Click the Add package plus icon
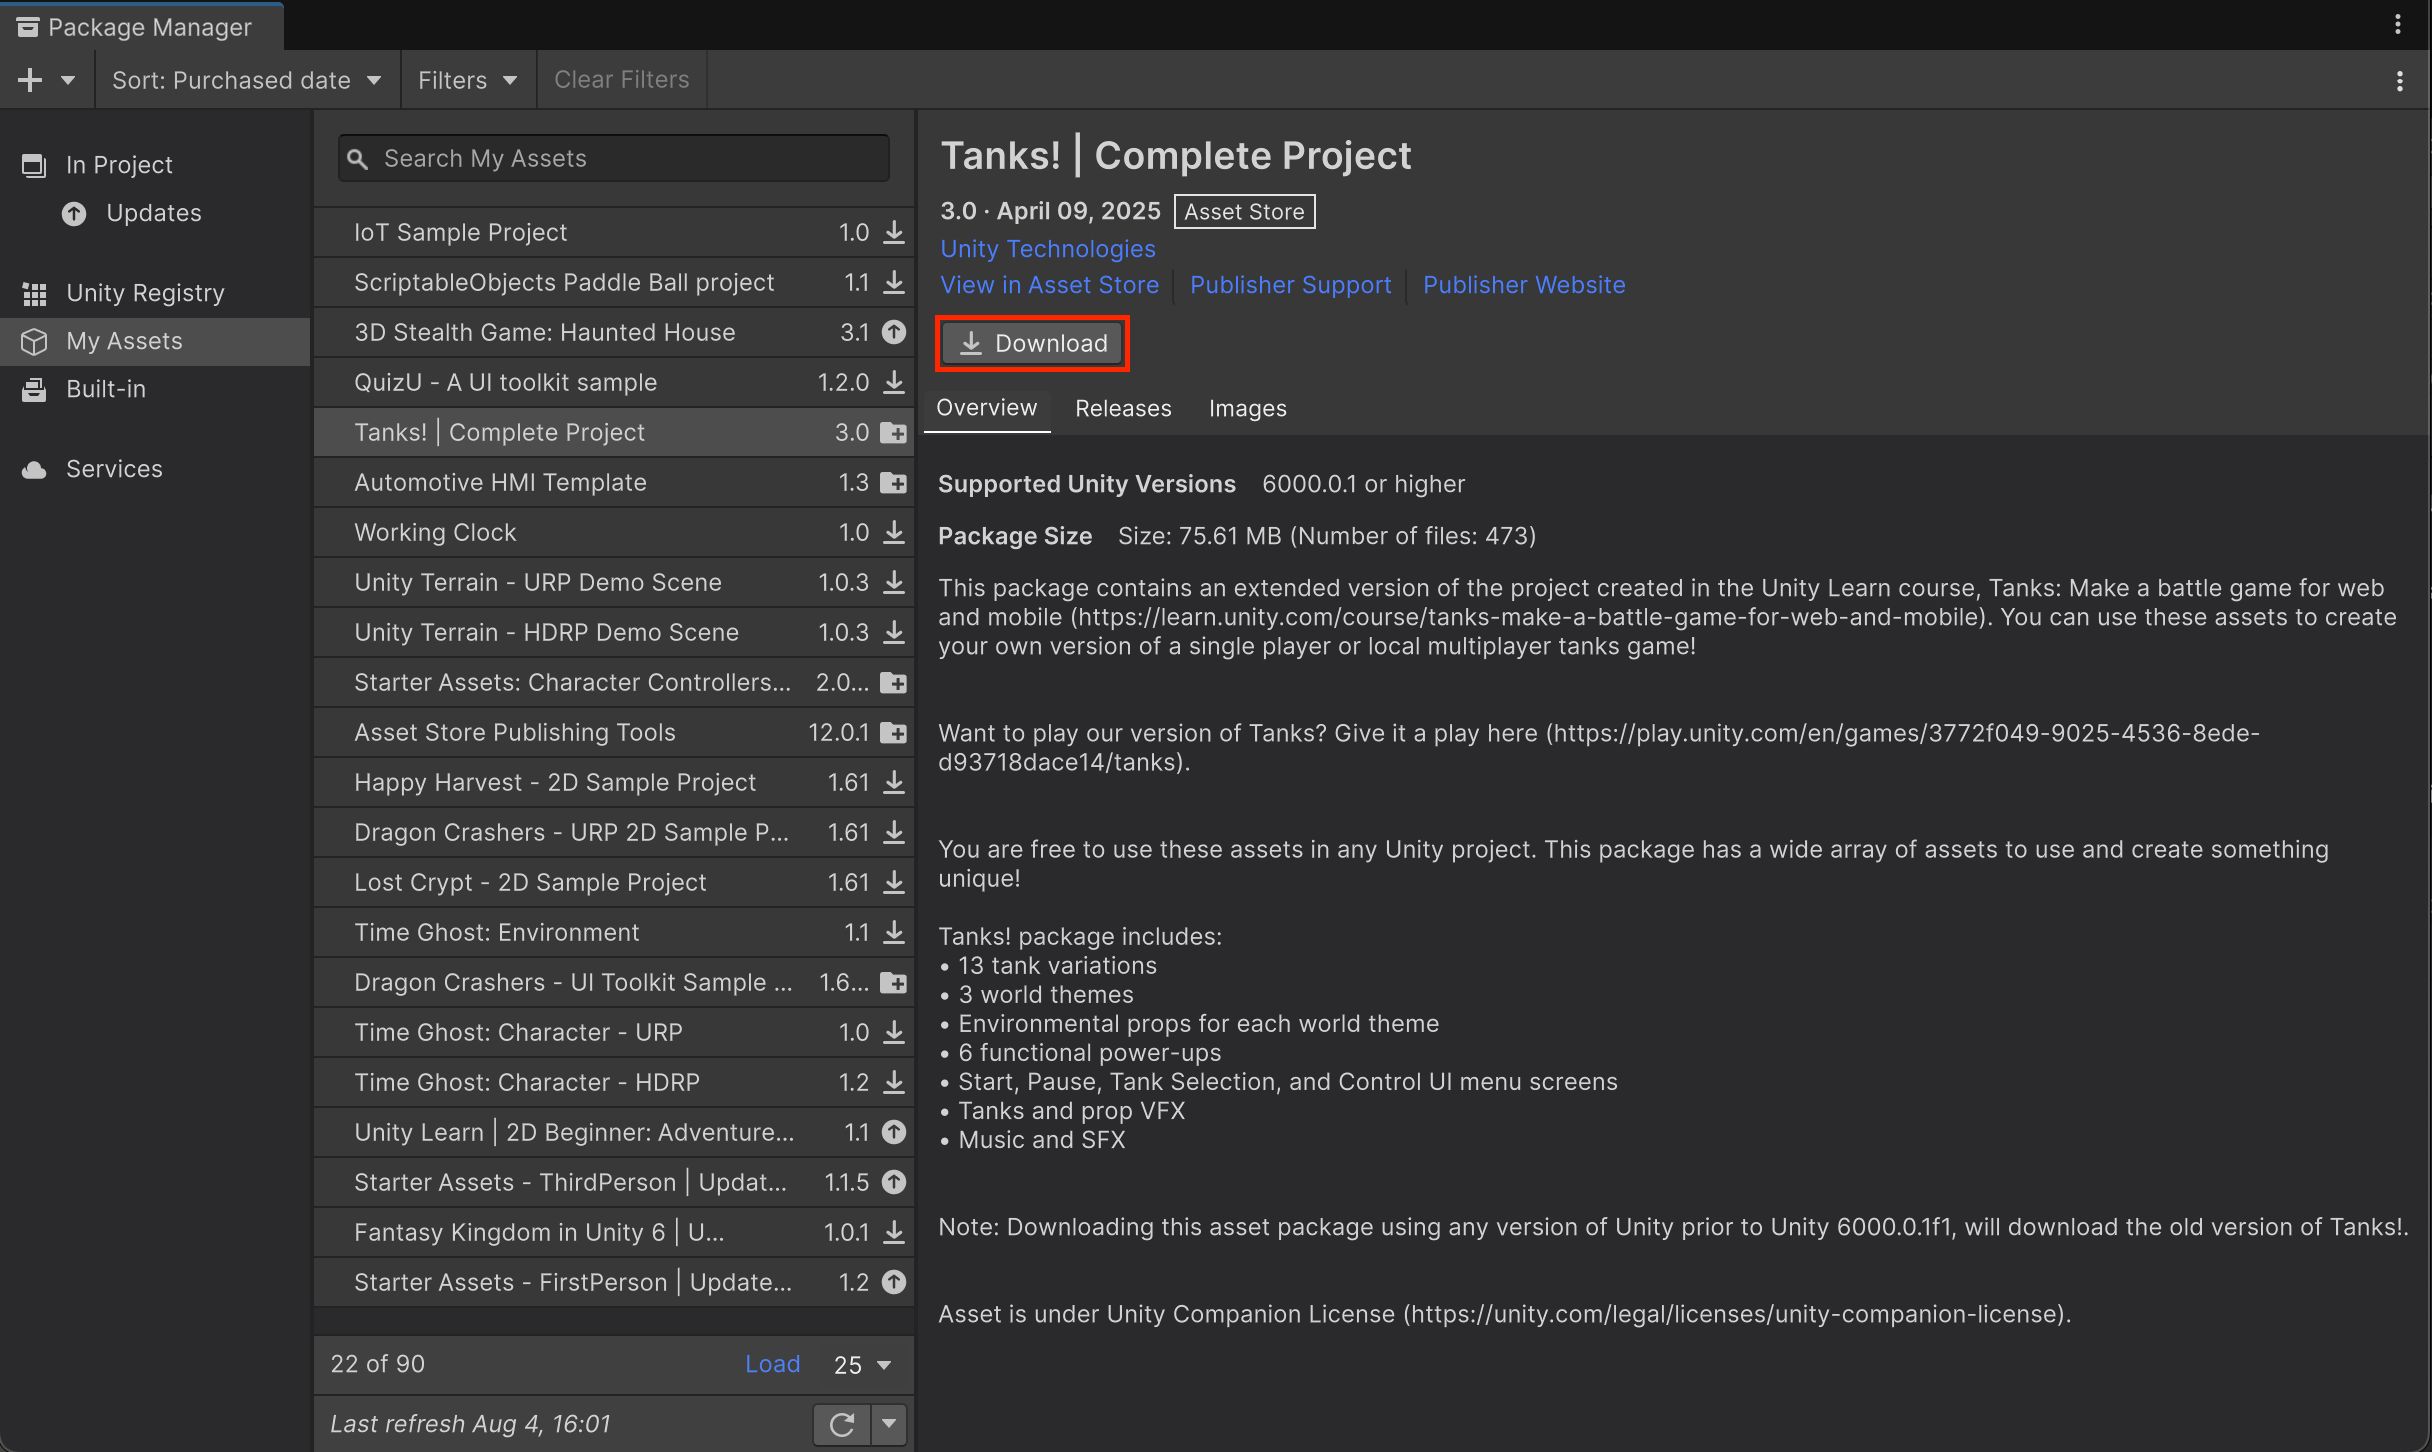 [x=31, y=80]
